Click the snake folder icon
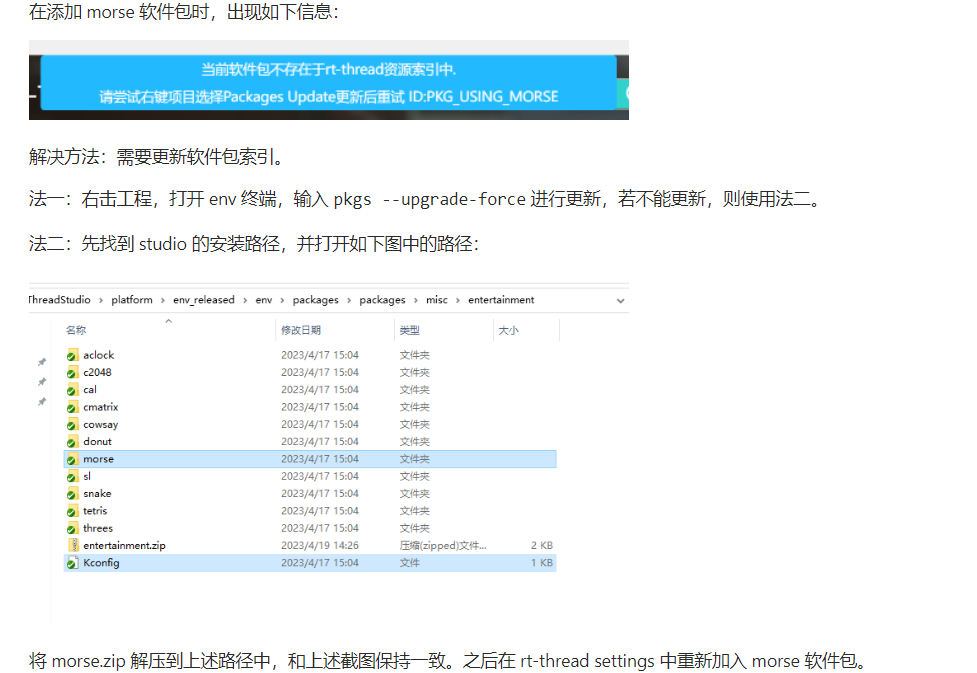This screenshot has height=673, width=977. 73,494
